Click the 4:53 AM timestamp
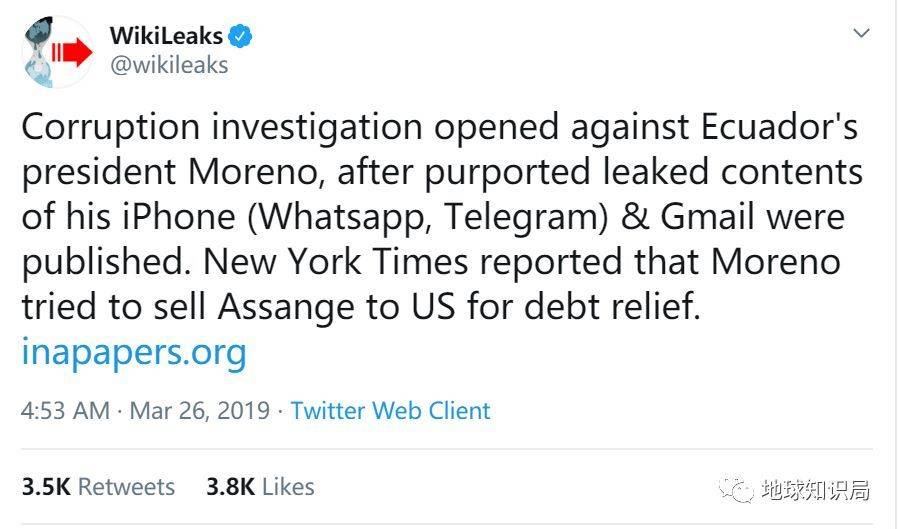This screenshot has height=529, width=899. (x=68, y=411)
